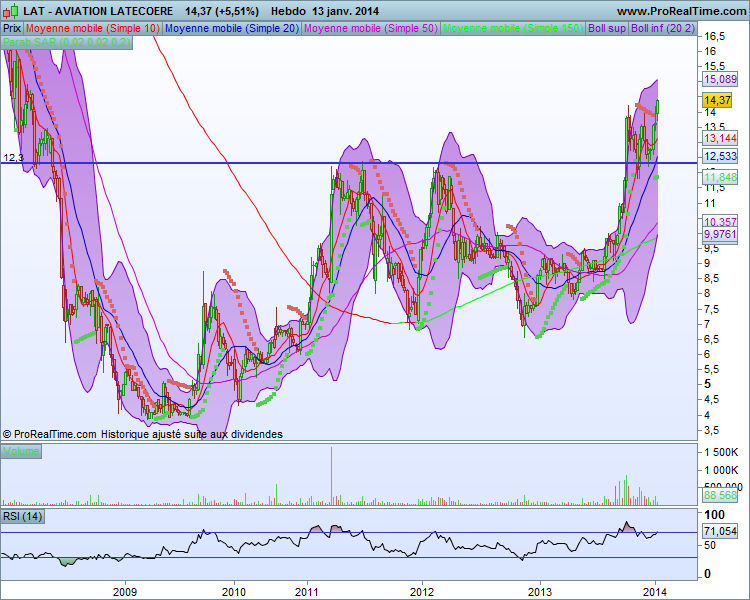The image size is (750, 600).
Task: Click the Boll sup indicator label
Action: coord(607,29)
